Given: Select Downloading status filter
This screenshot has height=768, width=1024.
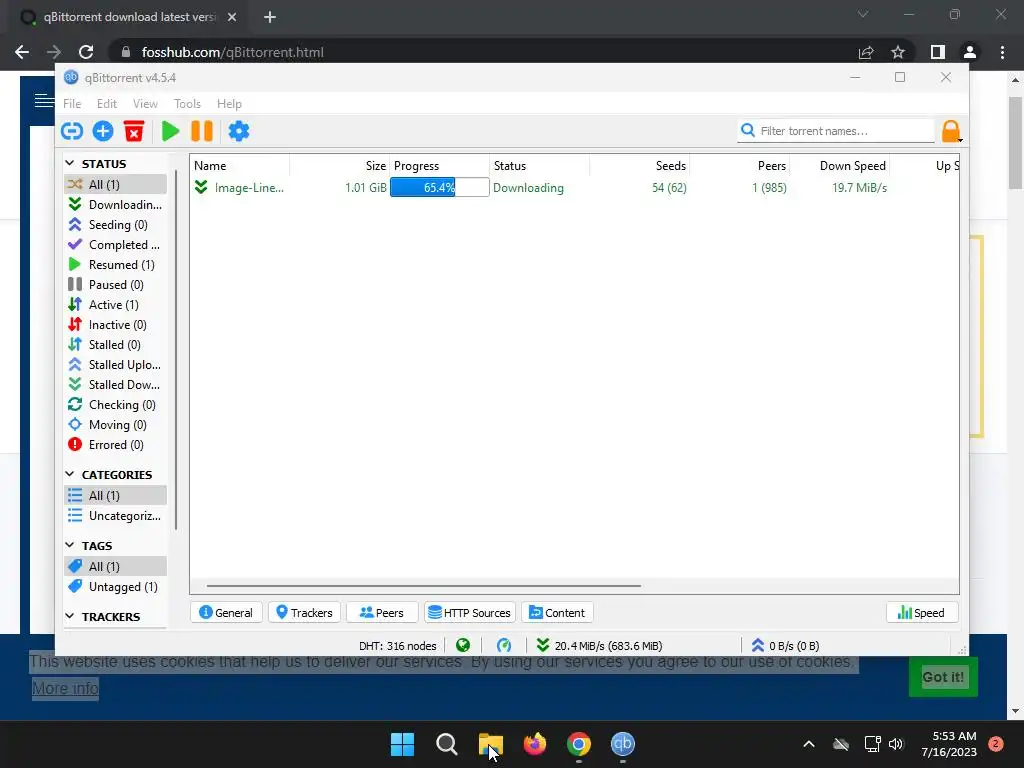Looking at the screenshot, I should [116, 204].
